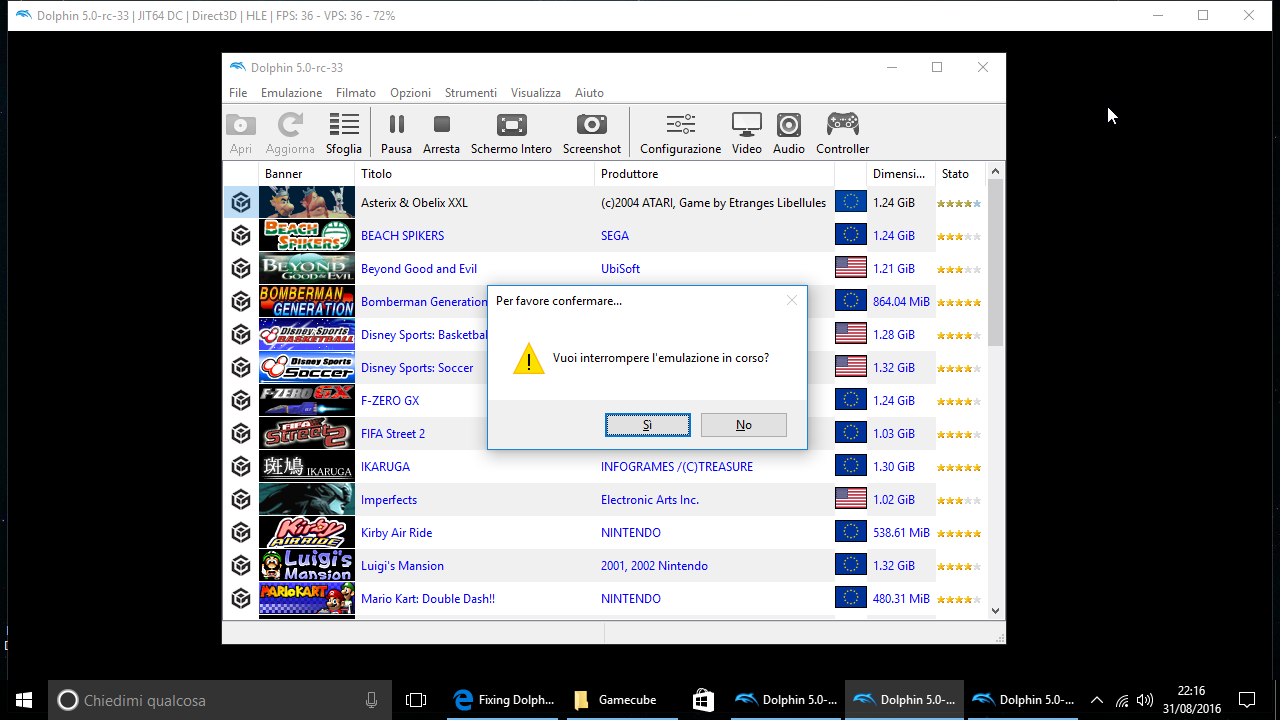Select the Disney Sports: Soccer title
Screen dimensions: 1280x720
pos(417,368)
